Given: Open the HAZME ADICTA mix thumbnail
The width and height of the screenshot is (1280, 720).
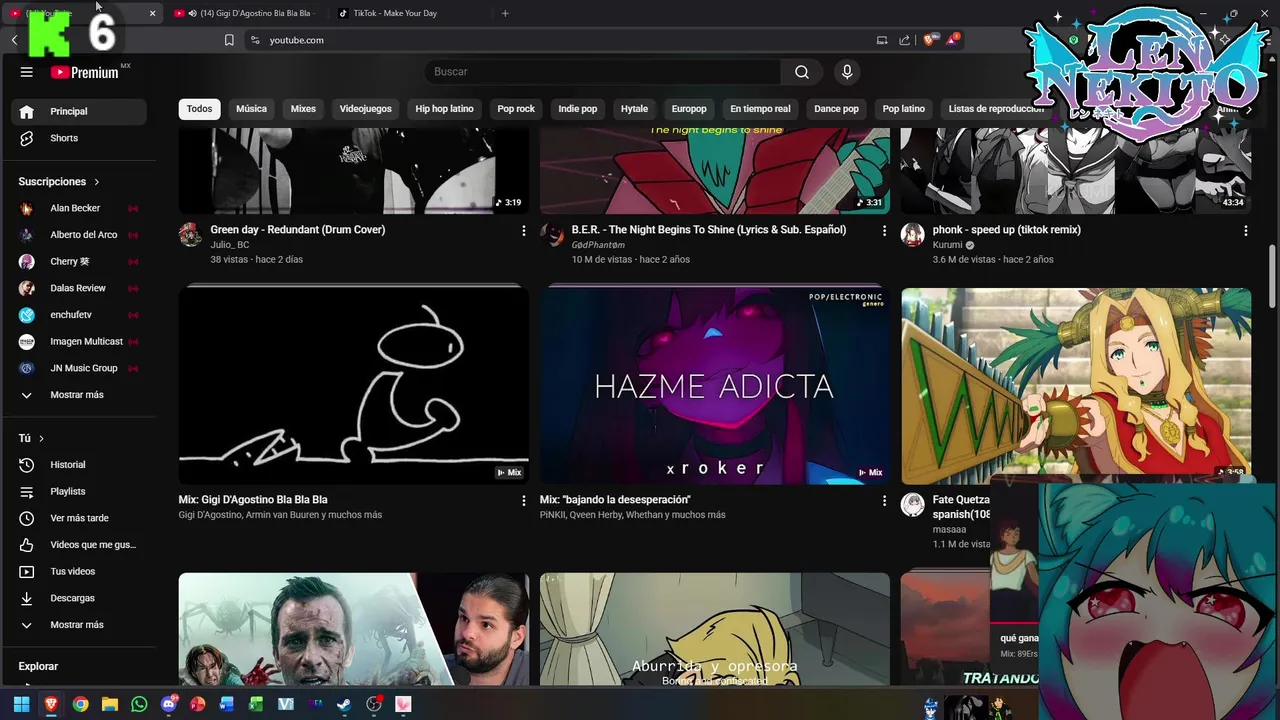Looking at the screenshot, I should (x=714, y=386).
